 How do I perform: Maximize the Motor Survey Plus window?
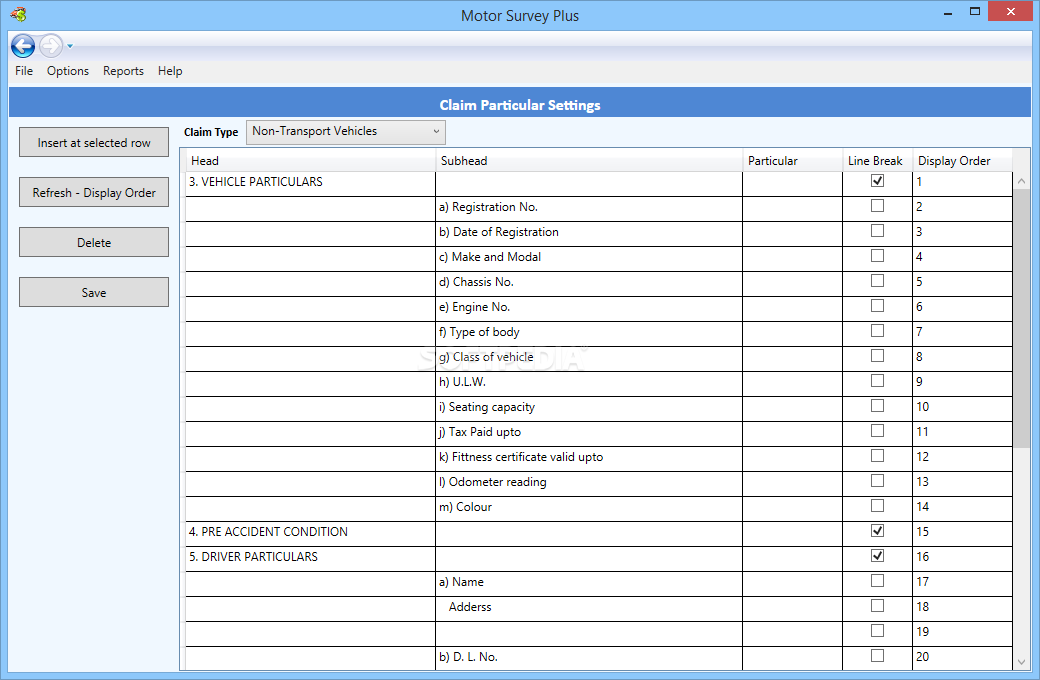click(975, 11)
